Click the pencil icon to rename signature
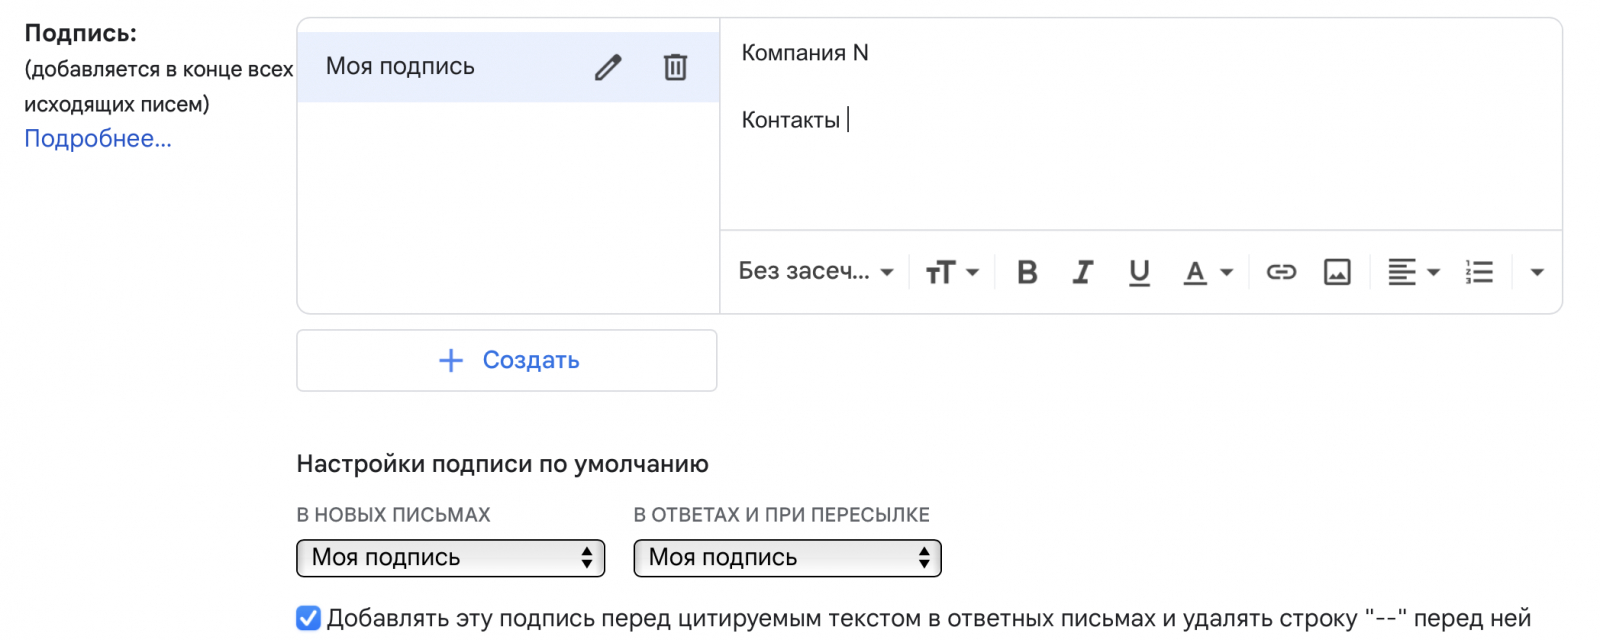The image size is (1600, 640). tap(608, 67)
